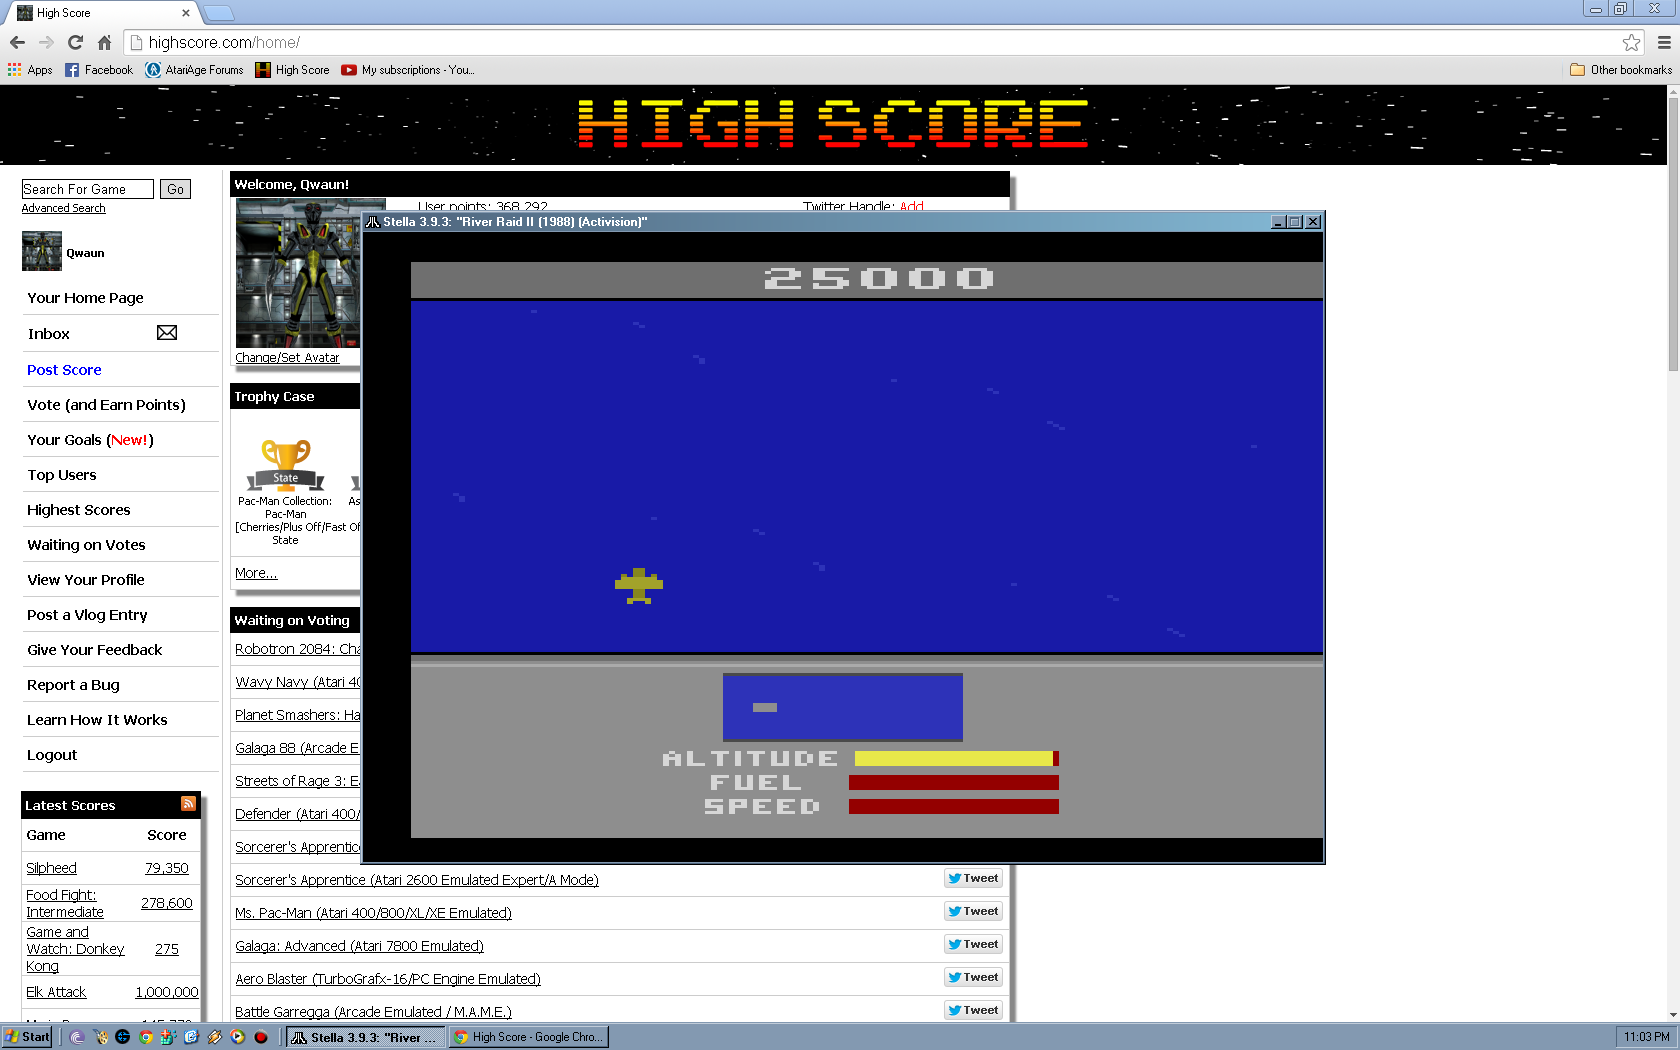The image size is (1680, 1050).
Task: Click the Twitter Handle Add link
Action: tap(912, 206)
